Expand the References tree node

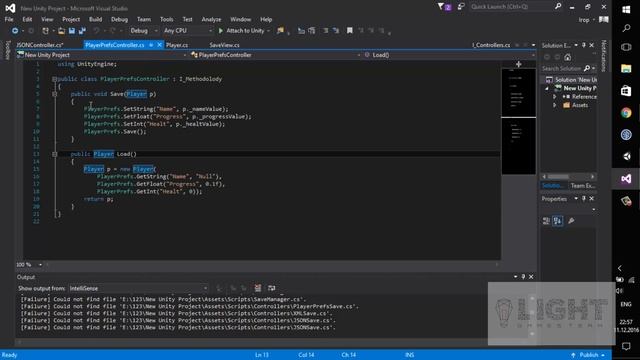click(x=555, y=97)
